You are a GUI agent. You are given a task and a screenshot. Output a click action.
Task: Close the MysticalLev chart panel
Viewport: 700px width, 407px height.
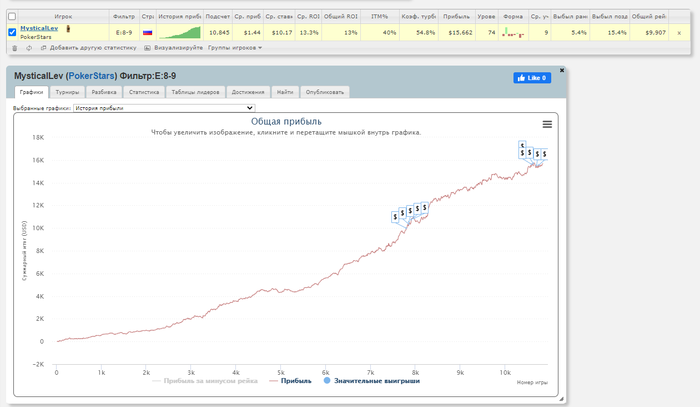coord(562,70)
